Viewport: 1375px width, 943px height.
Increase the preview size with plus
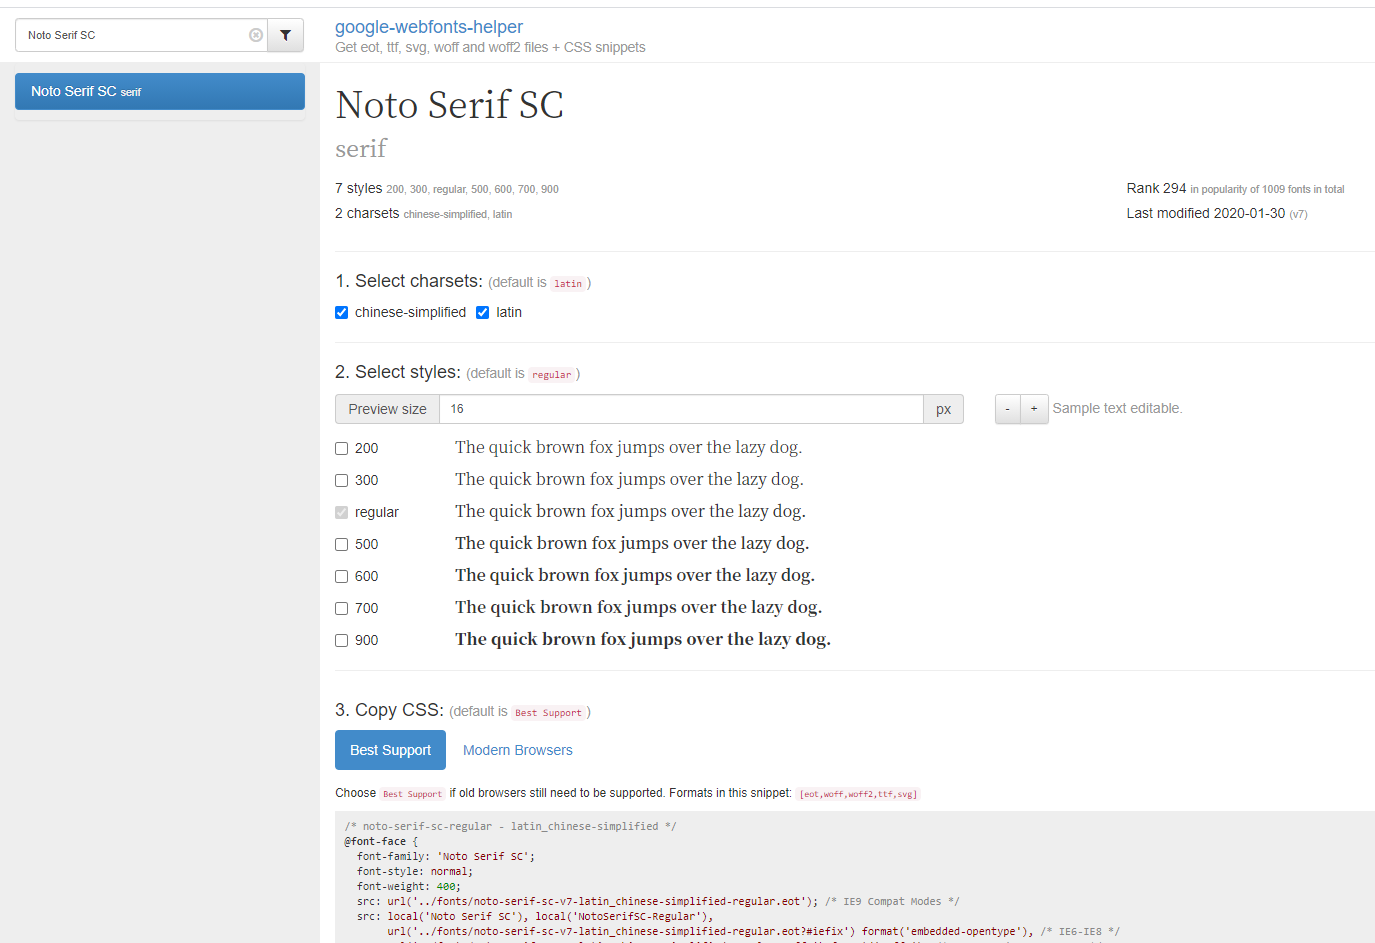coord(1034,409)
